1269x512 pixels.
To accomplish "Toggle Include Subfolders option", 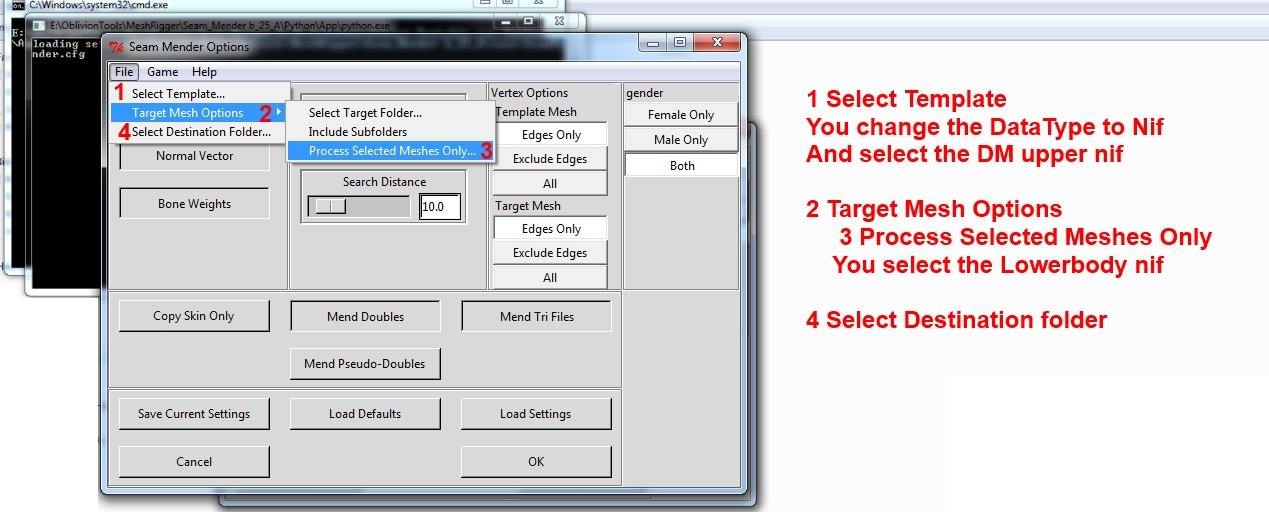I will tap(391, 132).
